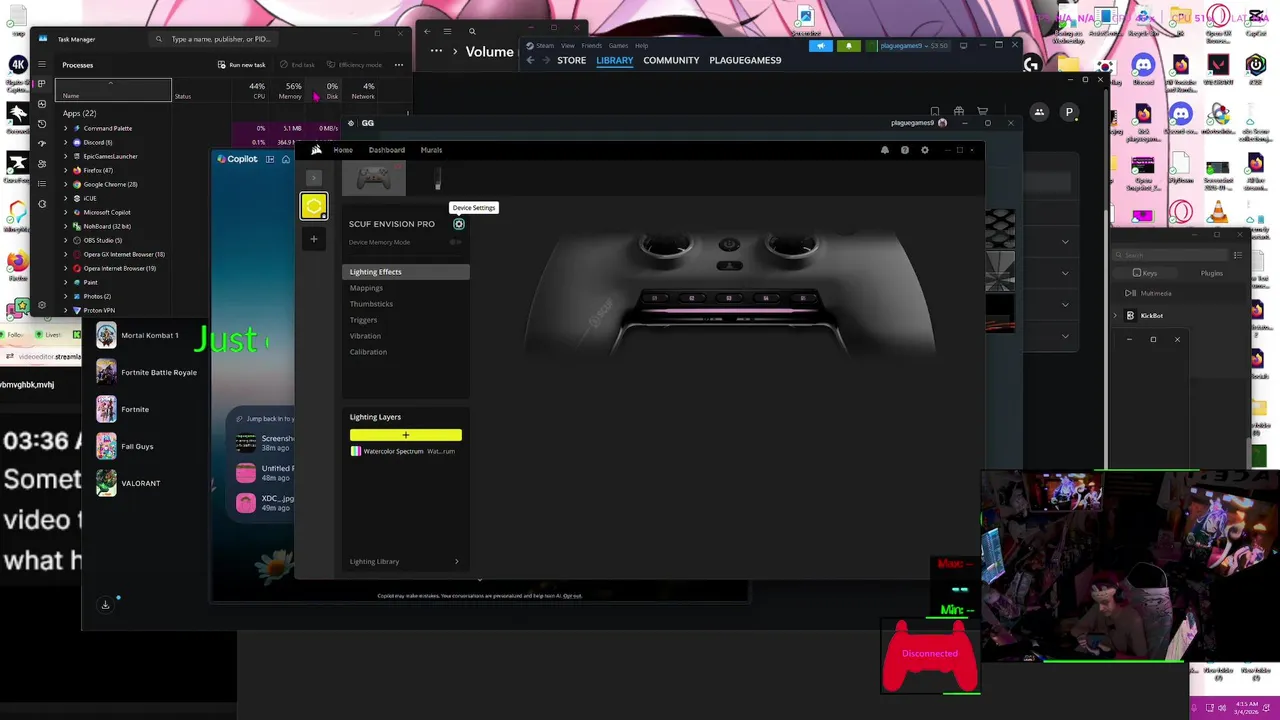Click Run new task in Task Manager
Viewport: 1280px width, 720px height.
click(241, 65)
